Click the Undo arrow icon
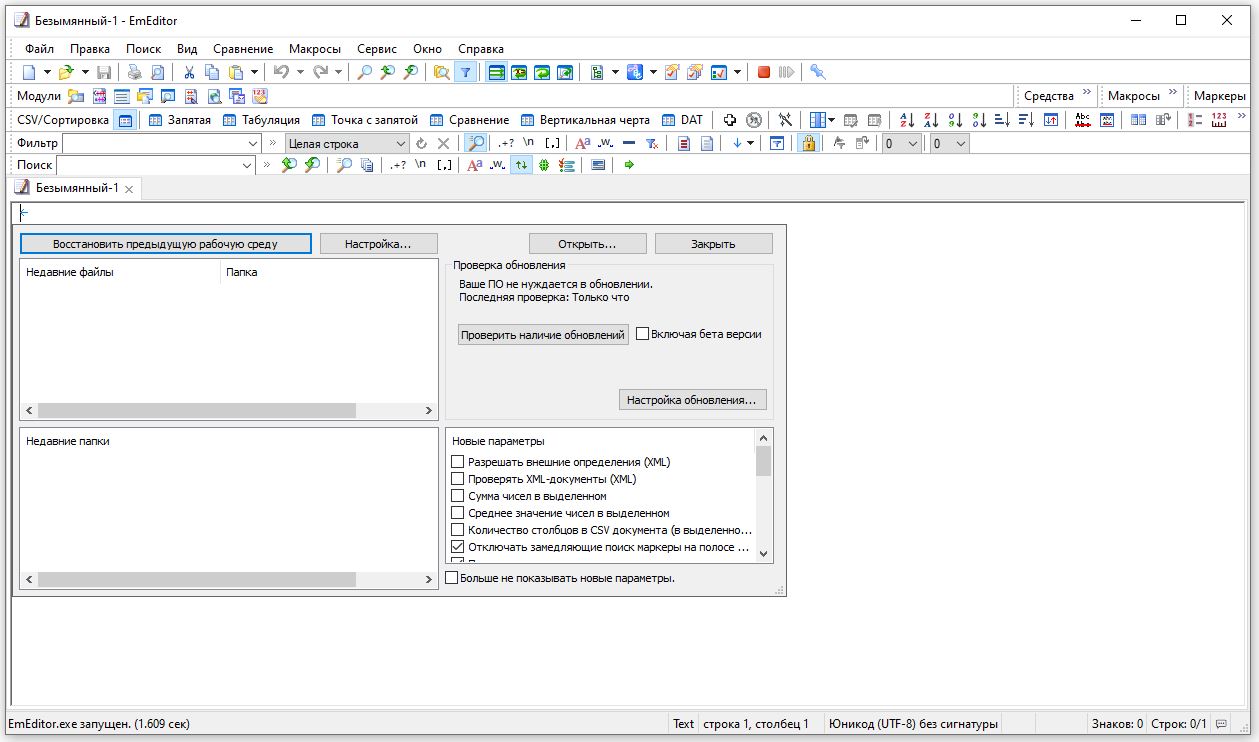This screenshot has width=1259, height=742. click(281, 72)
